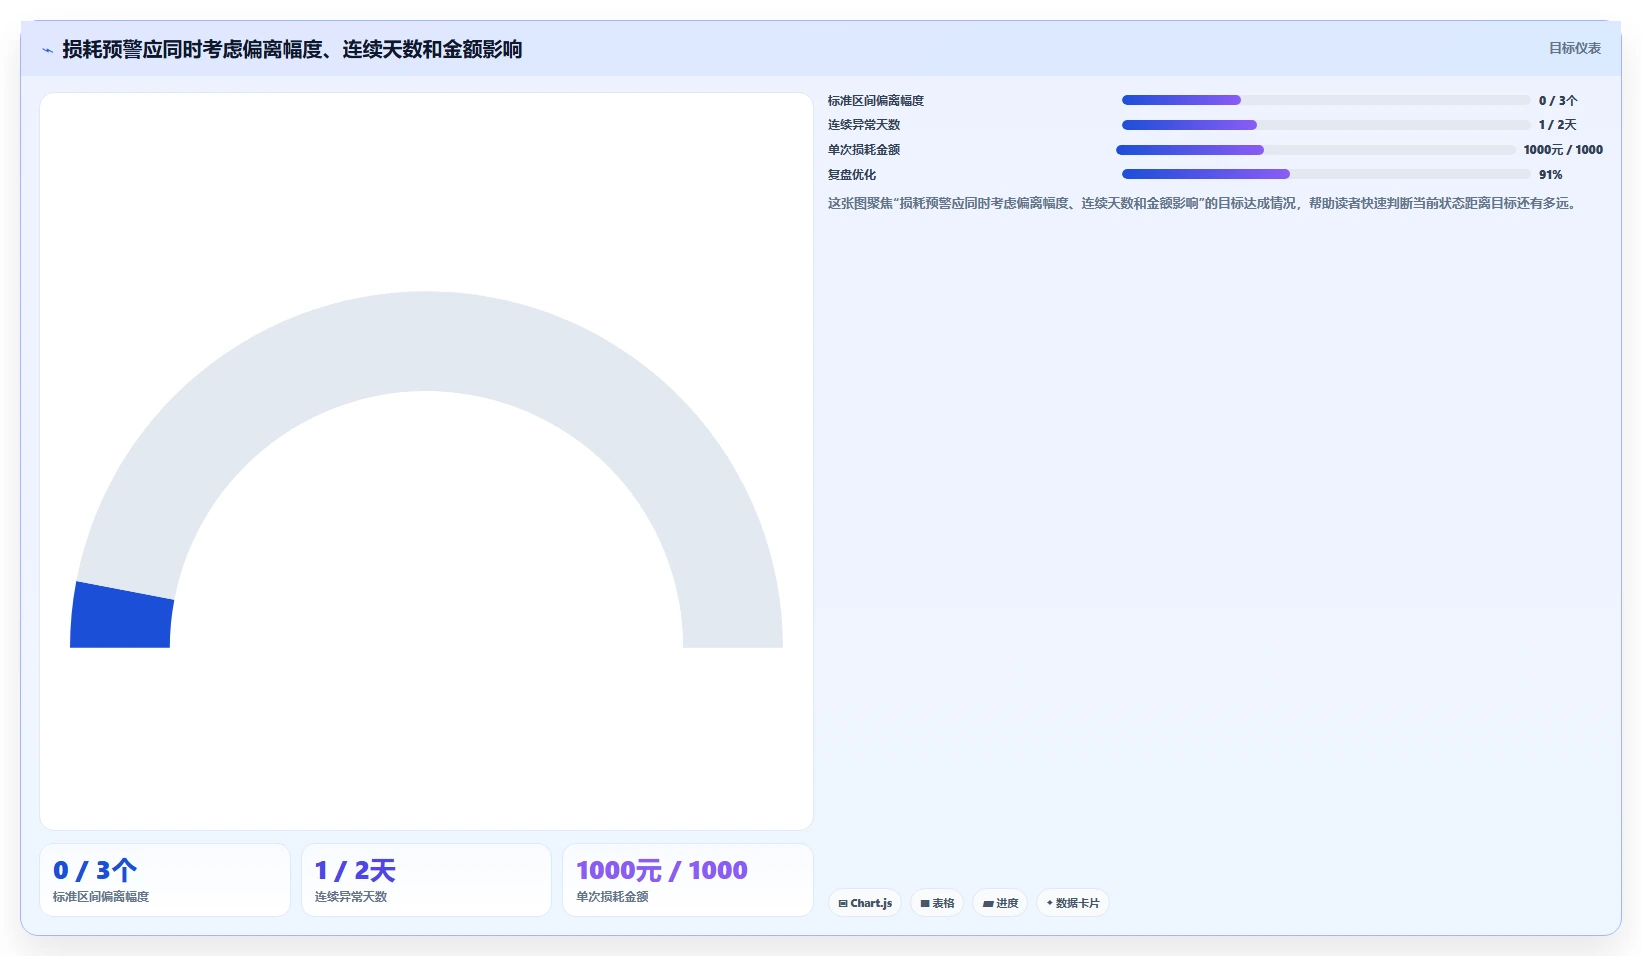
Task: Click the 进度 tag chip
Action: pos(1000,903)
